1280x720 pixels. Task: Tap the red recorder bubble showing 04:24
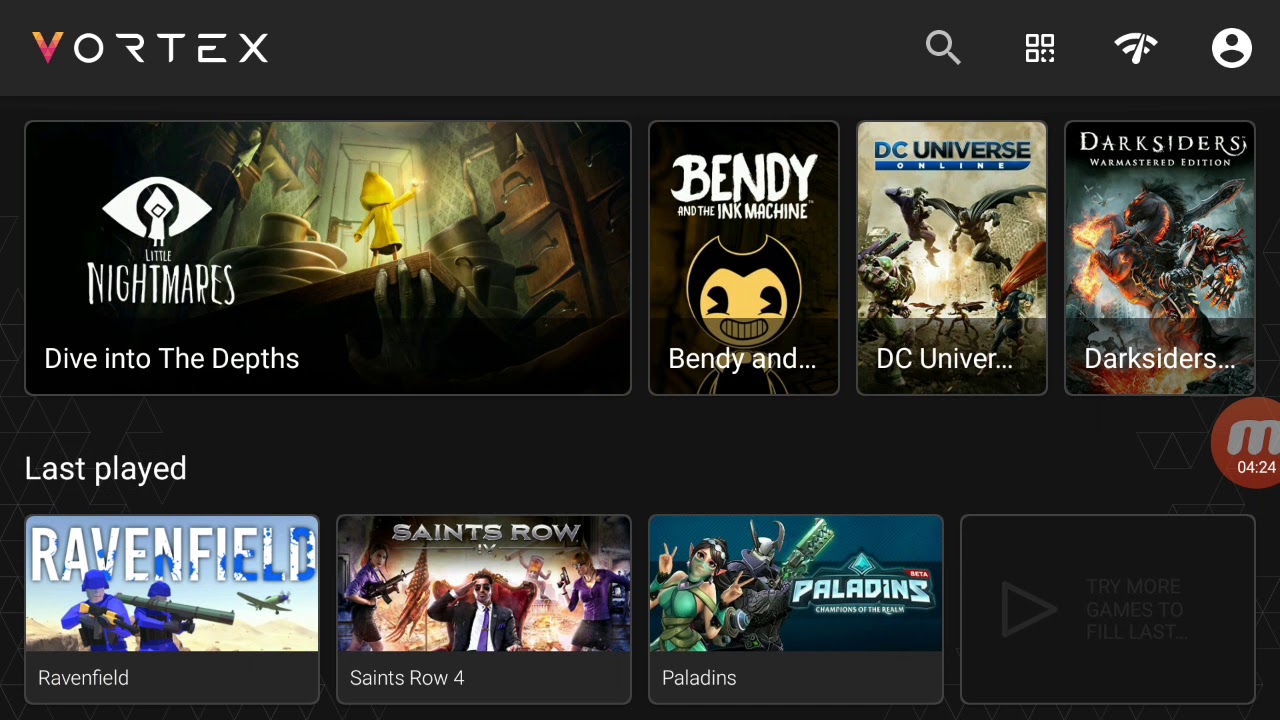[1247, 443]
